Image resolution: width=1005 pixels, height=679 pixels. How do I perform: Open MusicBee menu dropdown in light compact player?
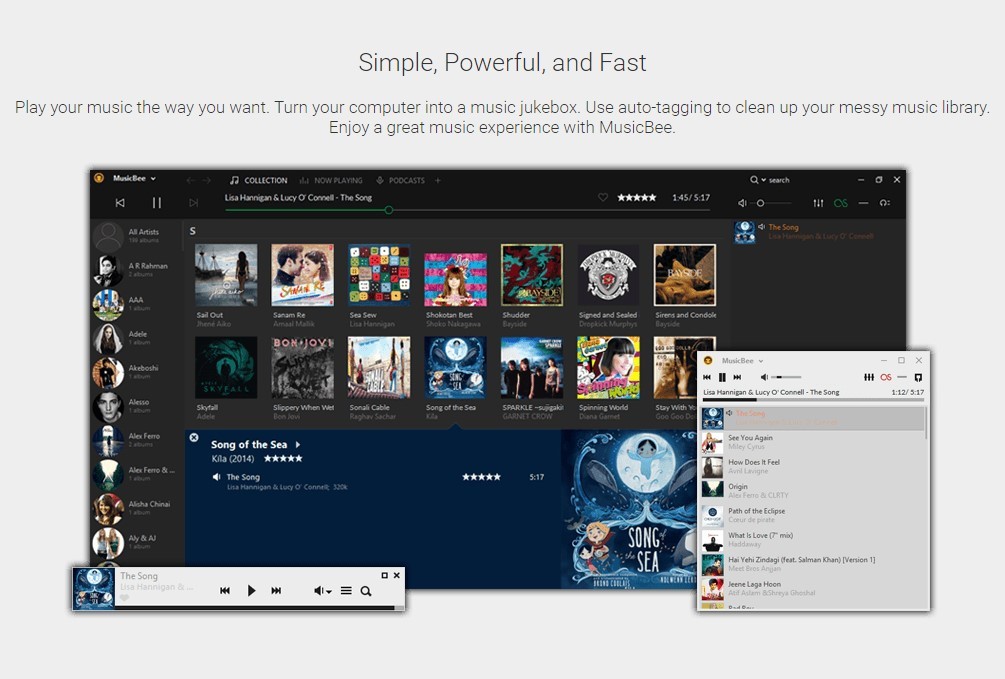[742, 360]
